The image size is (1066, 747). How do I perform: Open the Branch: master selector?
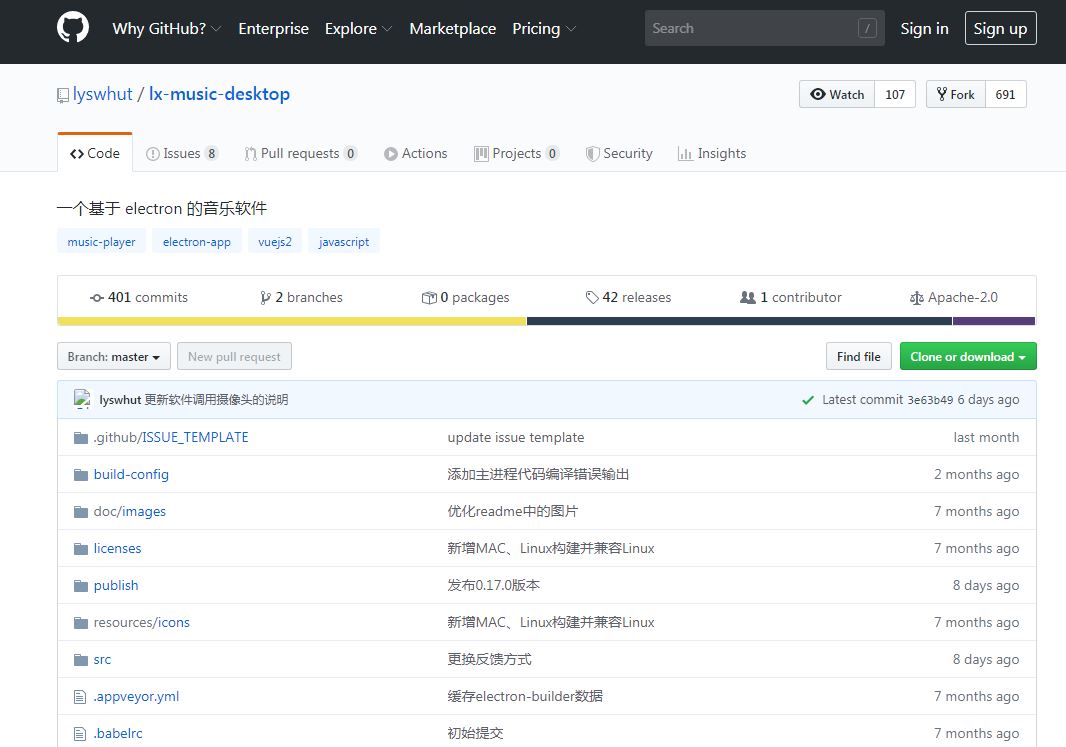coord(114,357)
